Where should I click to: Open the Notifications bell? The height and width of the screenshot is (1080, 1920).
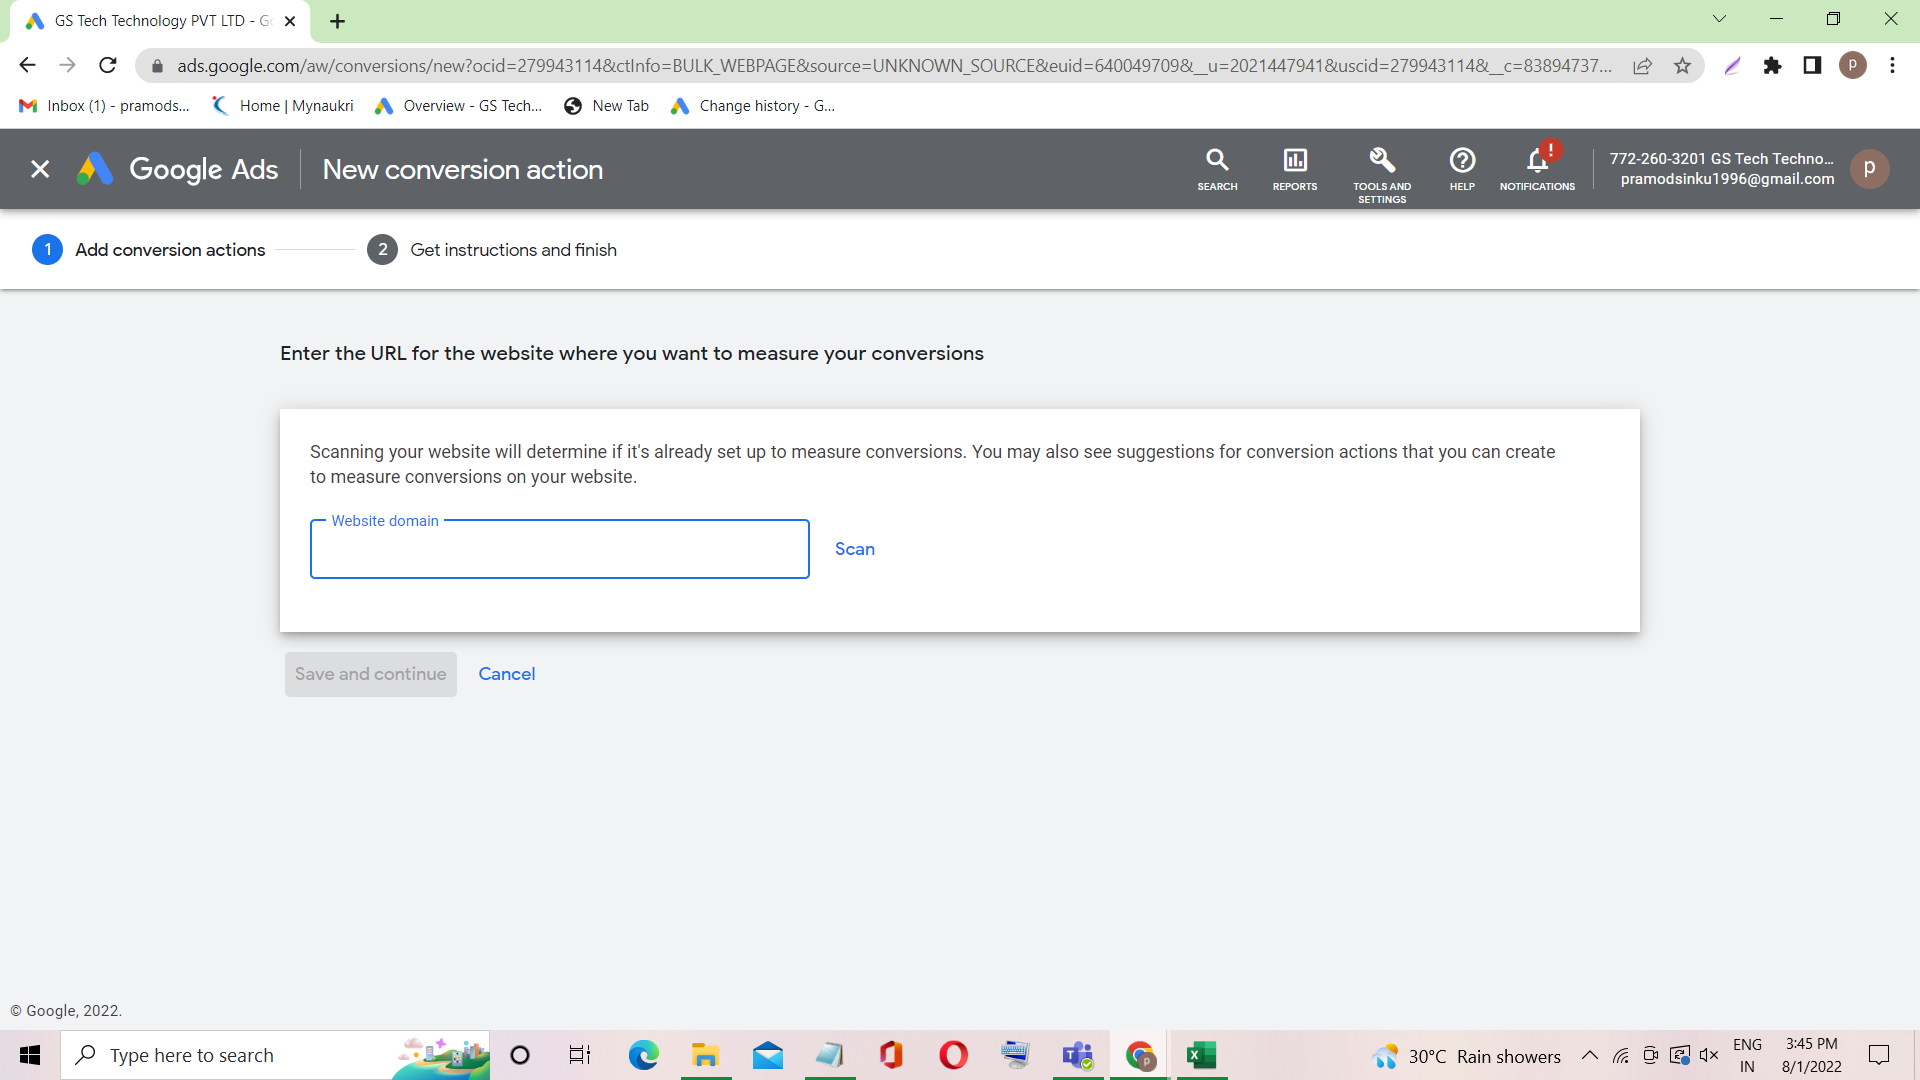[1537, 169]
